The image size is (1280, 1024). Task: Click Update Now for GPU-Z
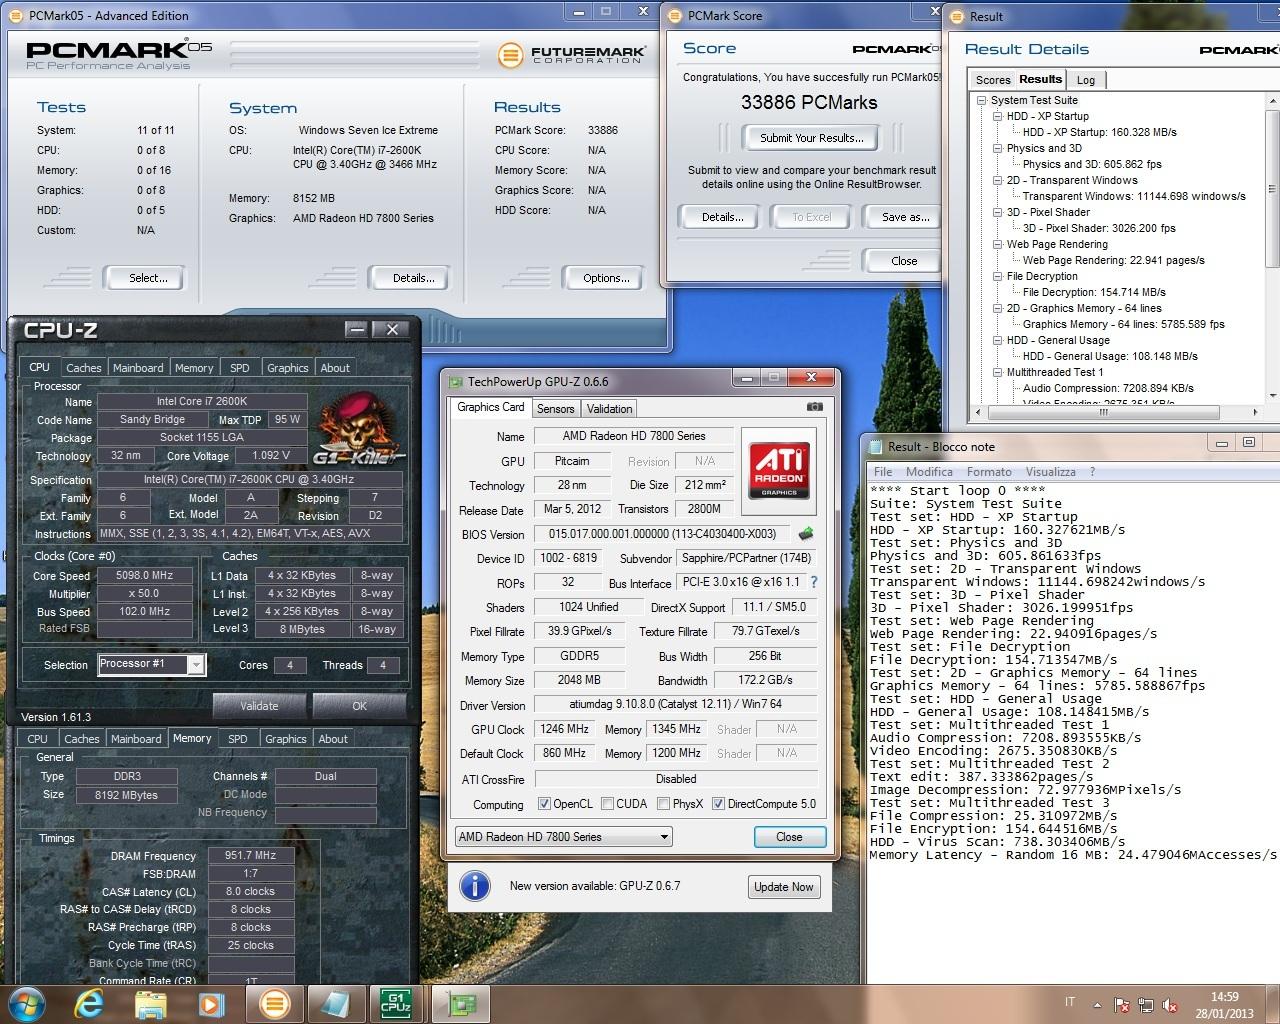(x=784, y=887)
